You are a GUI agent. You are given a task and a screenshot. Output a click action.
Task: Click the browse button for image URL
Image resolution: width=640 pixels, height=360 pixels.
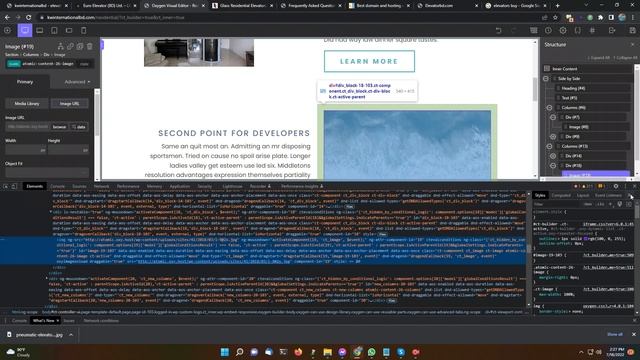pos(59,127)
